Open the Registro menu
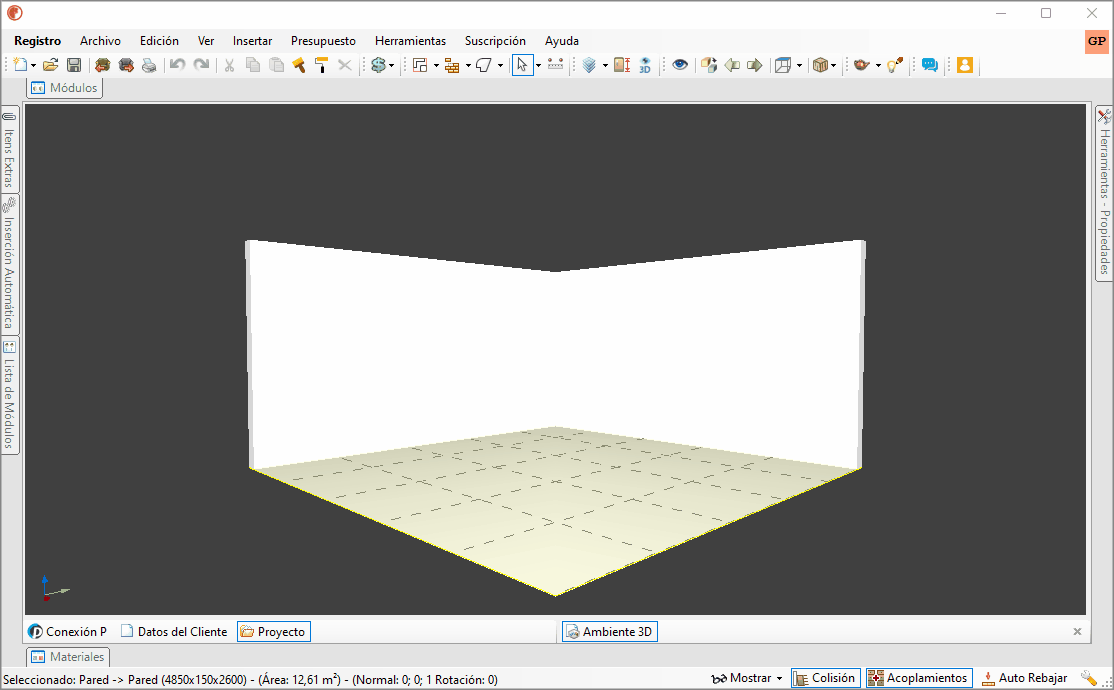Image resolution: width=1114 pixels, height=690 pixels. pos(38,41)
